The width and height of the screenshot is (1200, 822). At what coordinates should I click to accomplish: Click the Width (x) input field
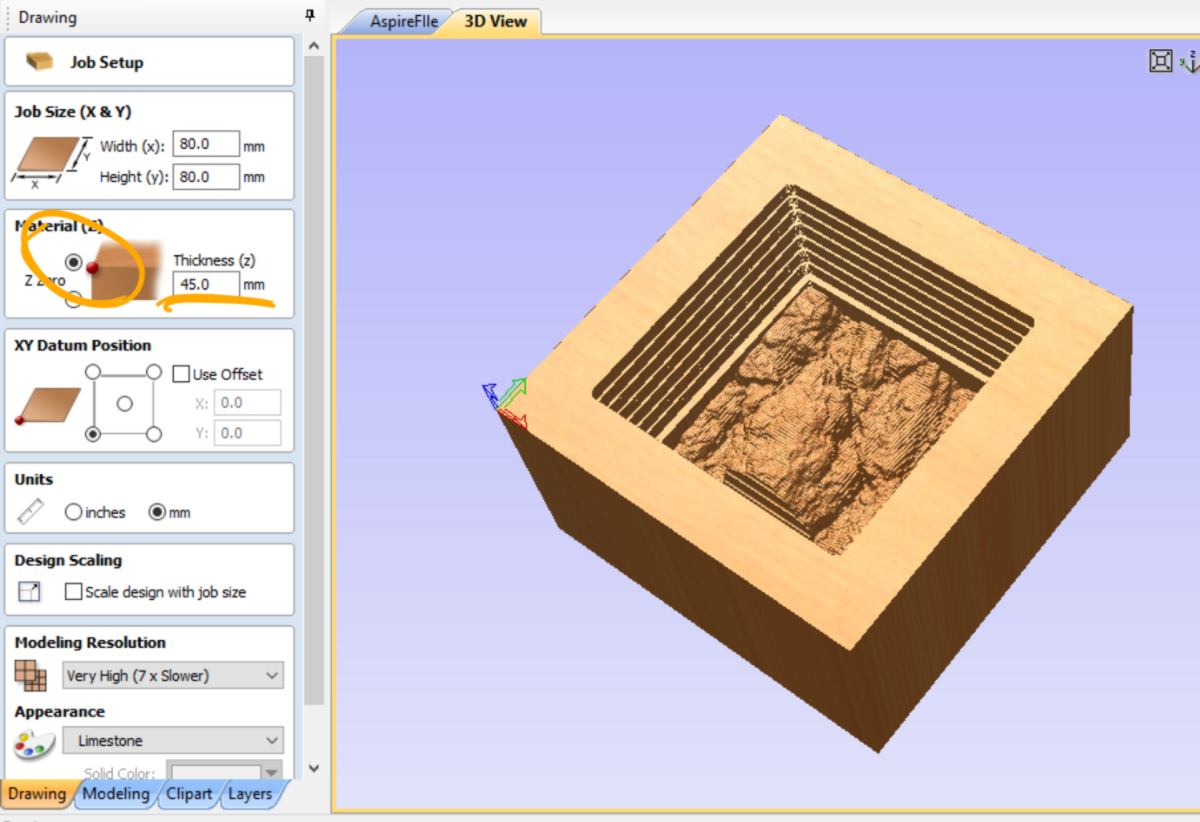click(x=206, y=145)
